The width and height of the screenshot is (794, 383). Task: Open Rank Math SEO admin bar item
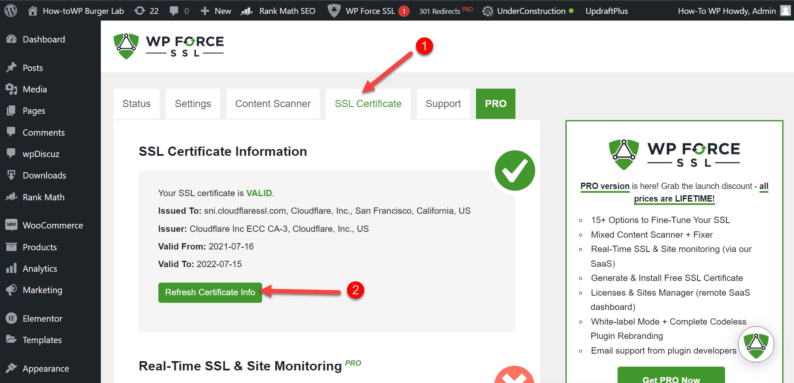tap(278, 11)
